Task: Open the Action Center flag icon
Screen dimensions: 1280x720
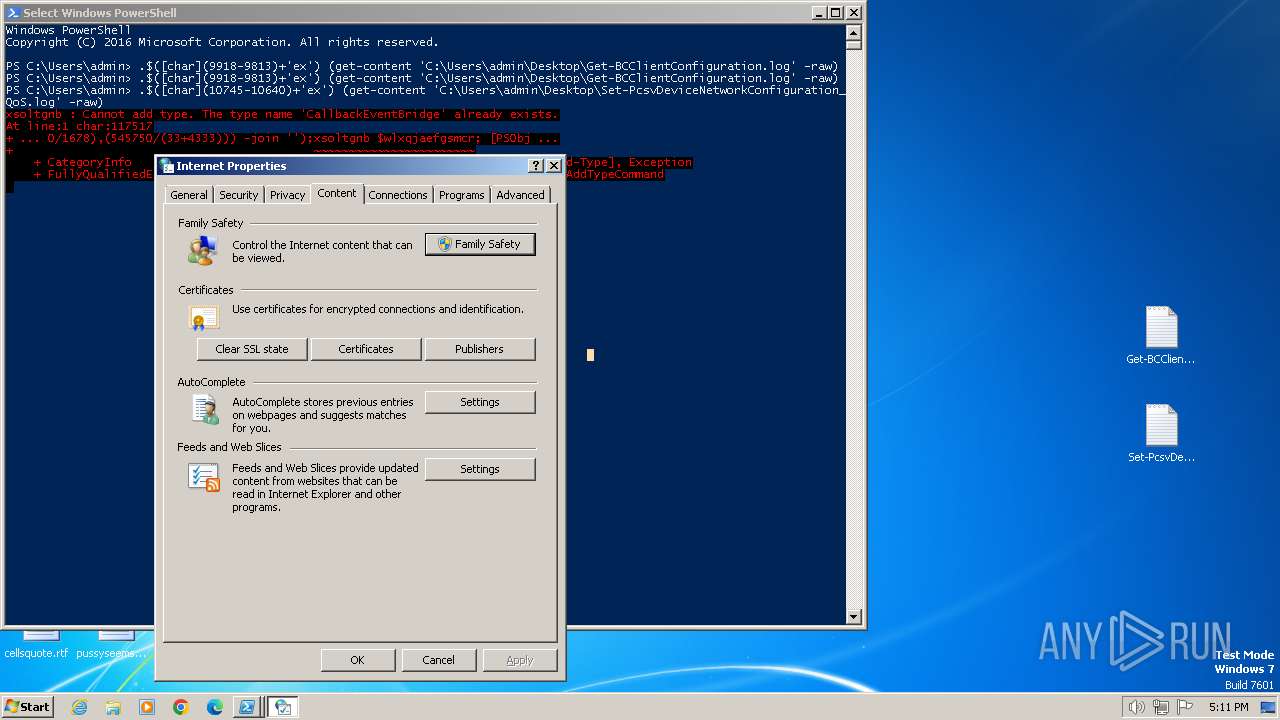Action: [1184, 707]
